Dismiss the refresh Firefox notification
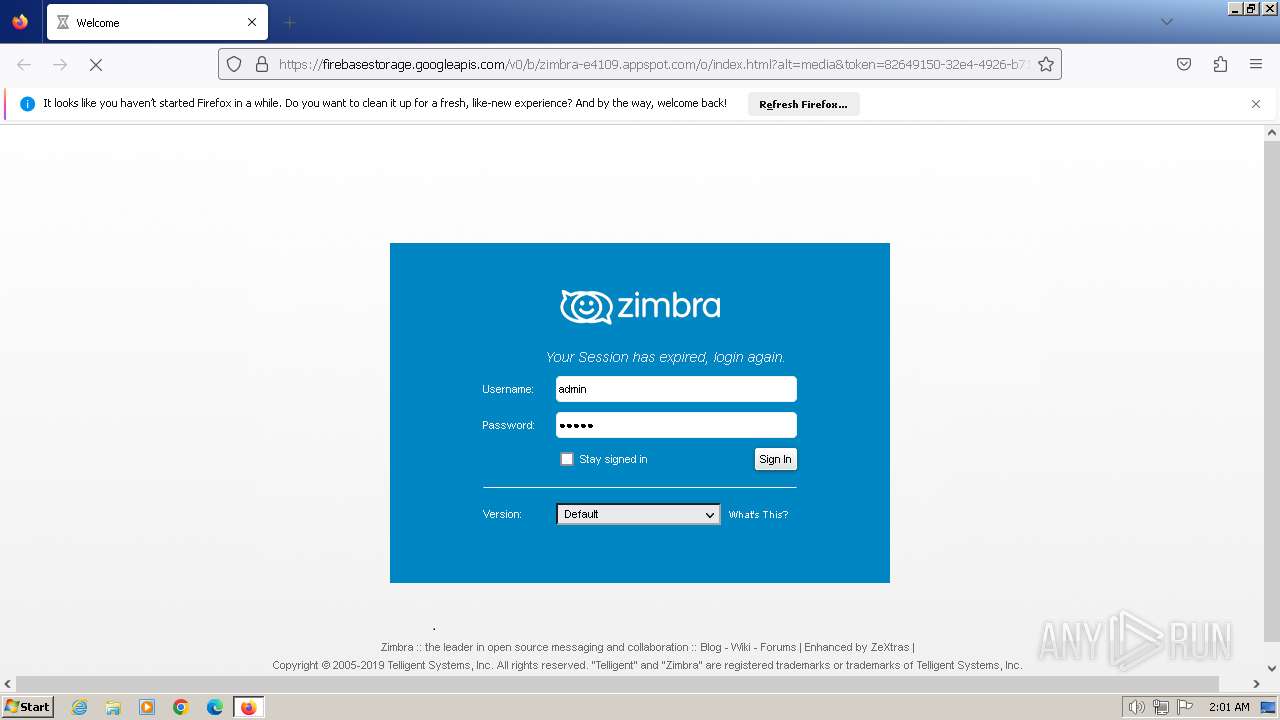 (x=1256, y=104)
